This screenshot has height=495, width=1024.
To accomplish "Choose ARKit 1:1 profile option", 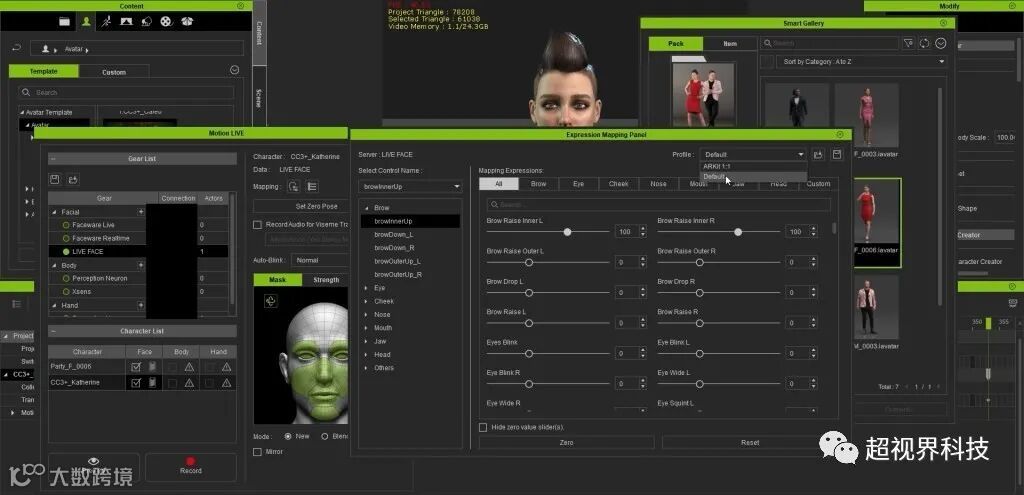I will pyautogui.click(x=716, y=167).
